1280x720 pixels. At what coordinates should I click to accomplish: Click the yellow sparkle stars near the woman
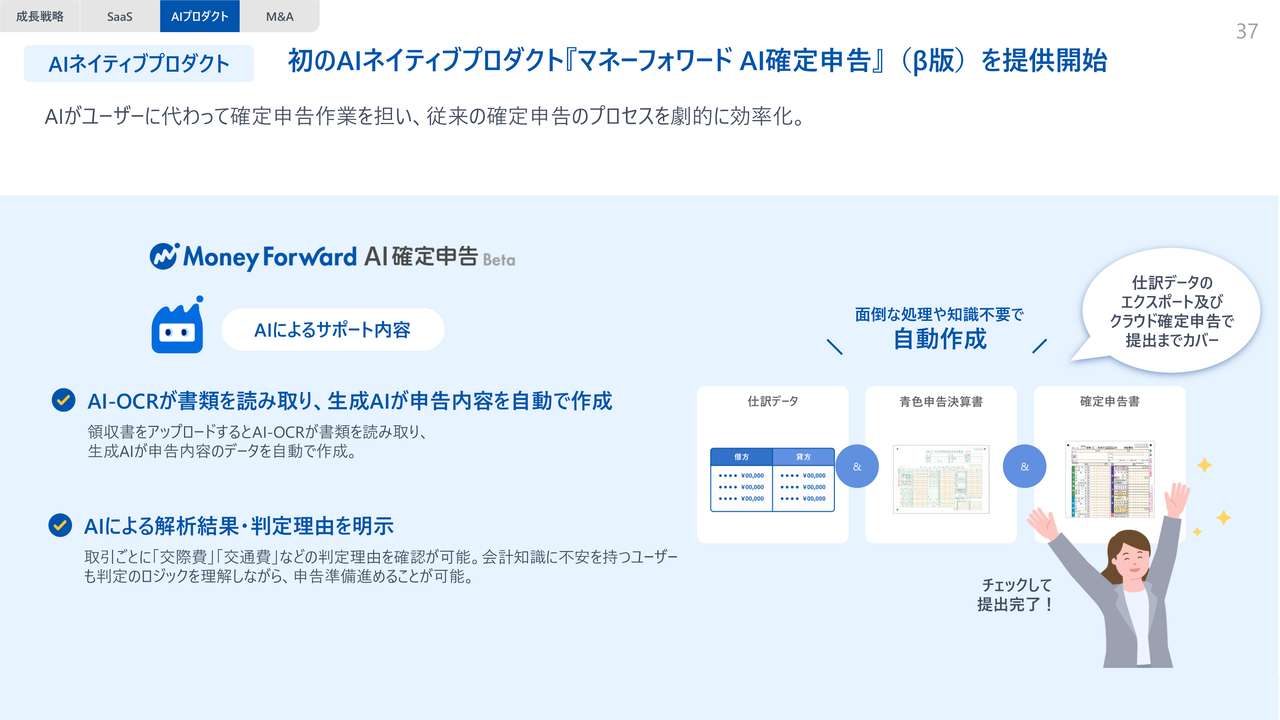point(1211,495)
